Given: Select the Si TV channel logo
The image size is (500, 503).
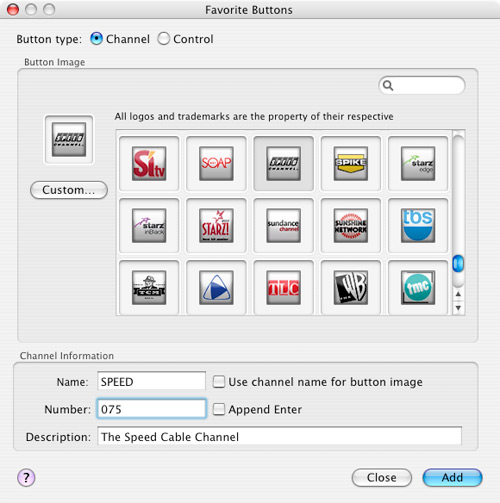Looking at the screenshot, I should [149, 163].
